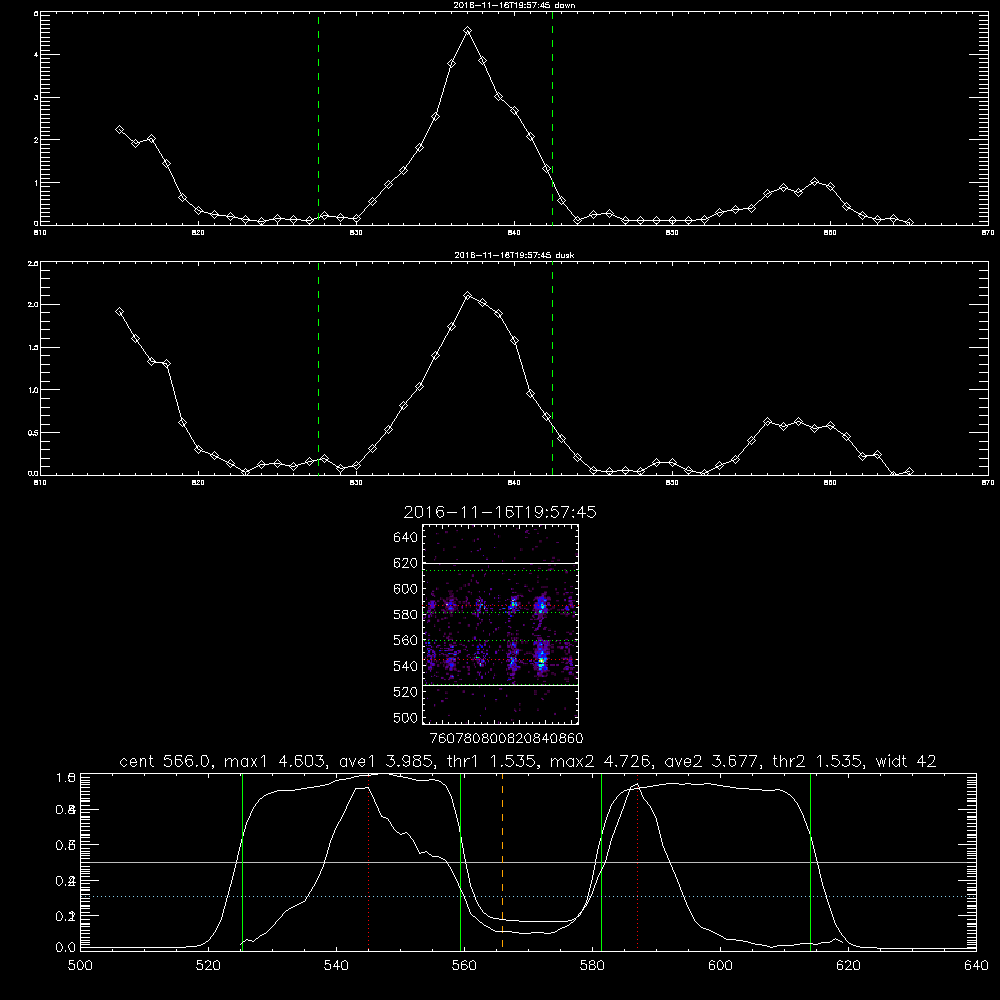
Task: Click the solid green vertical line near 581
Action: pyautogui.click(x=601, y=861)
